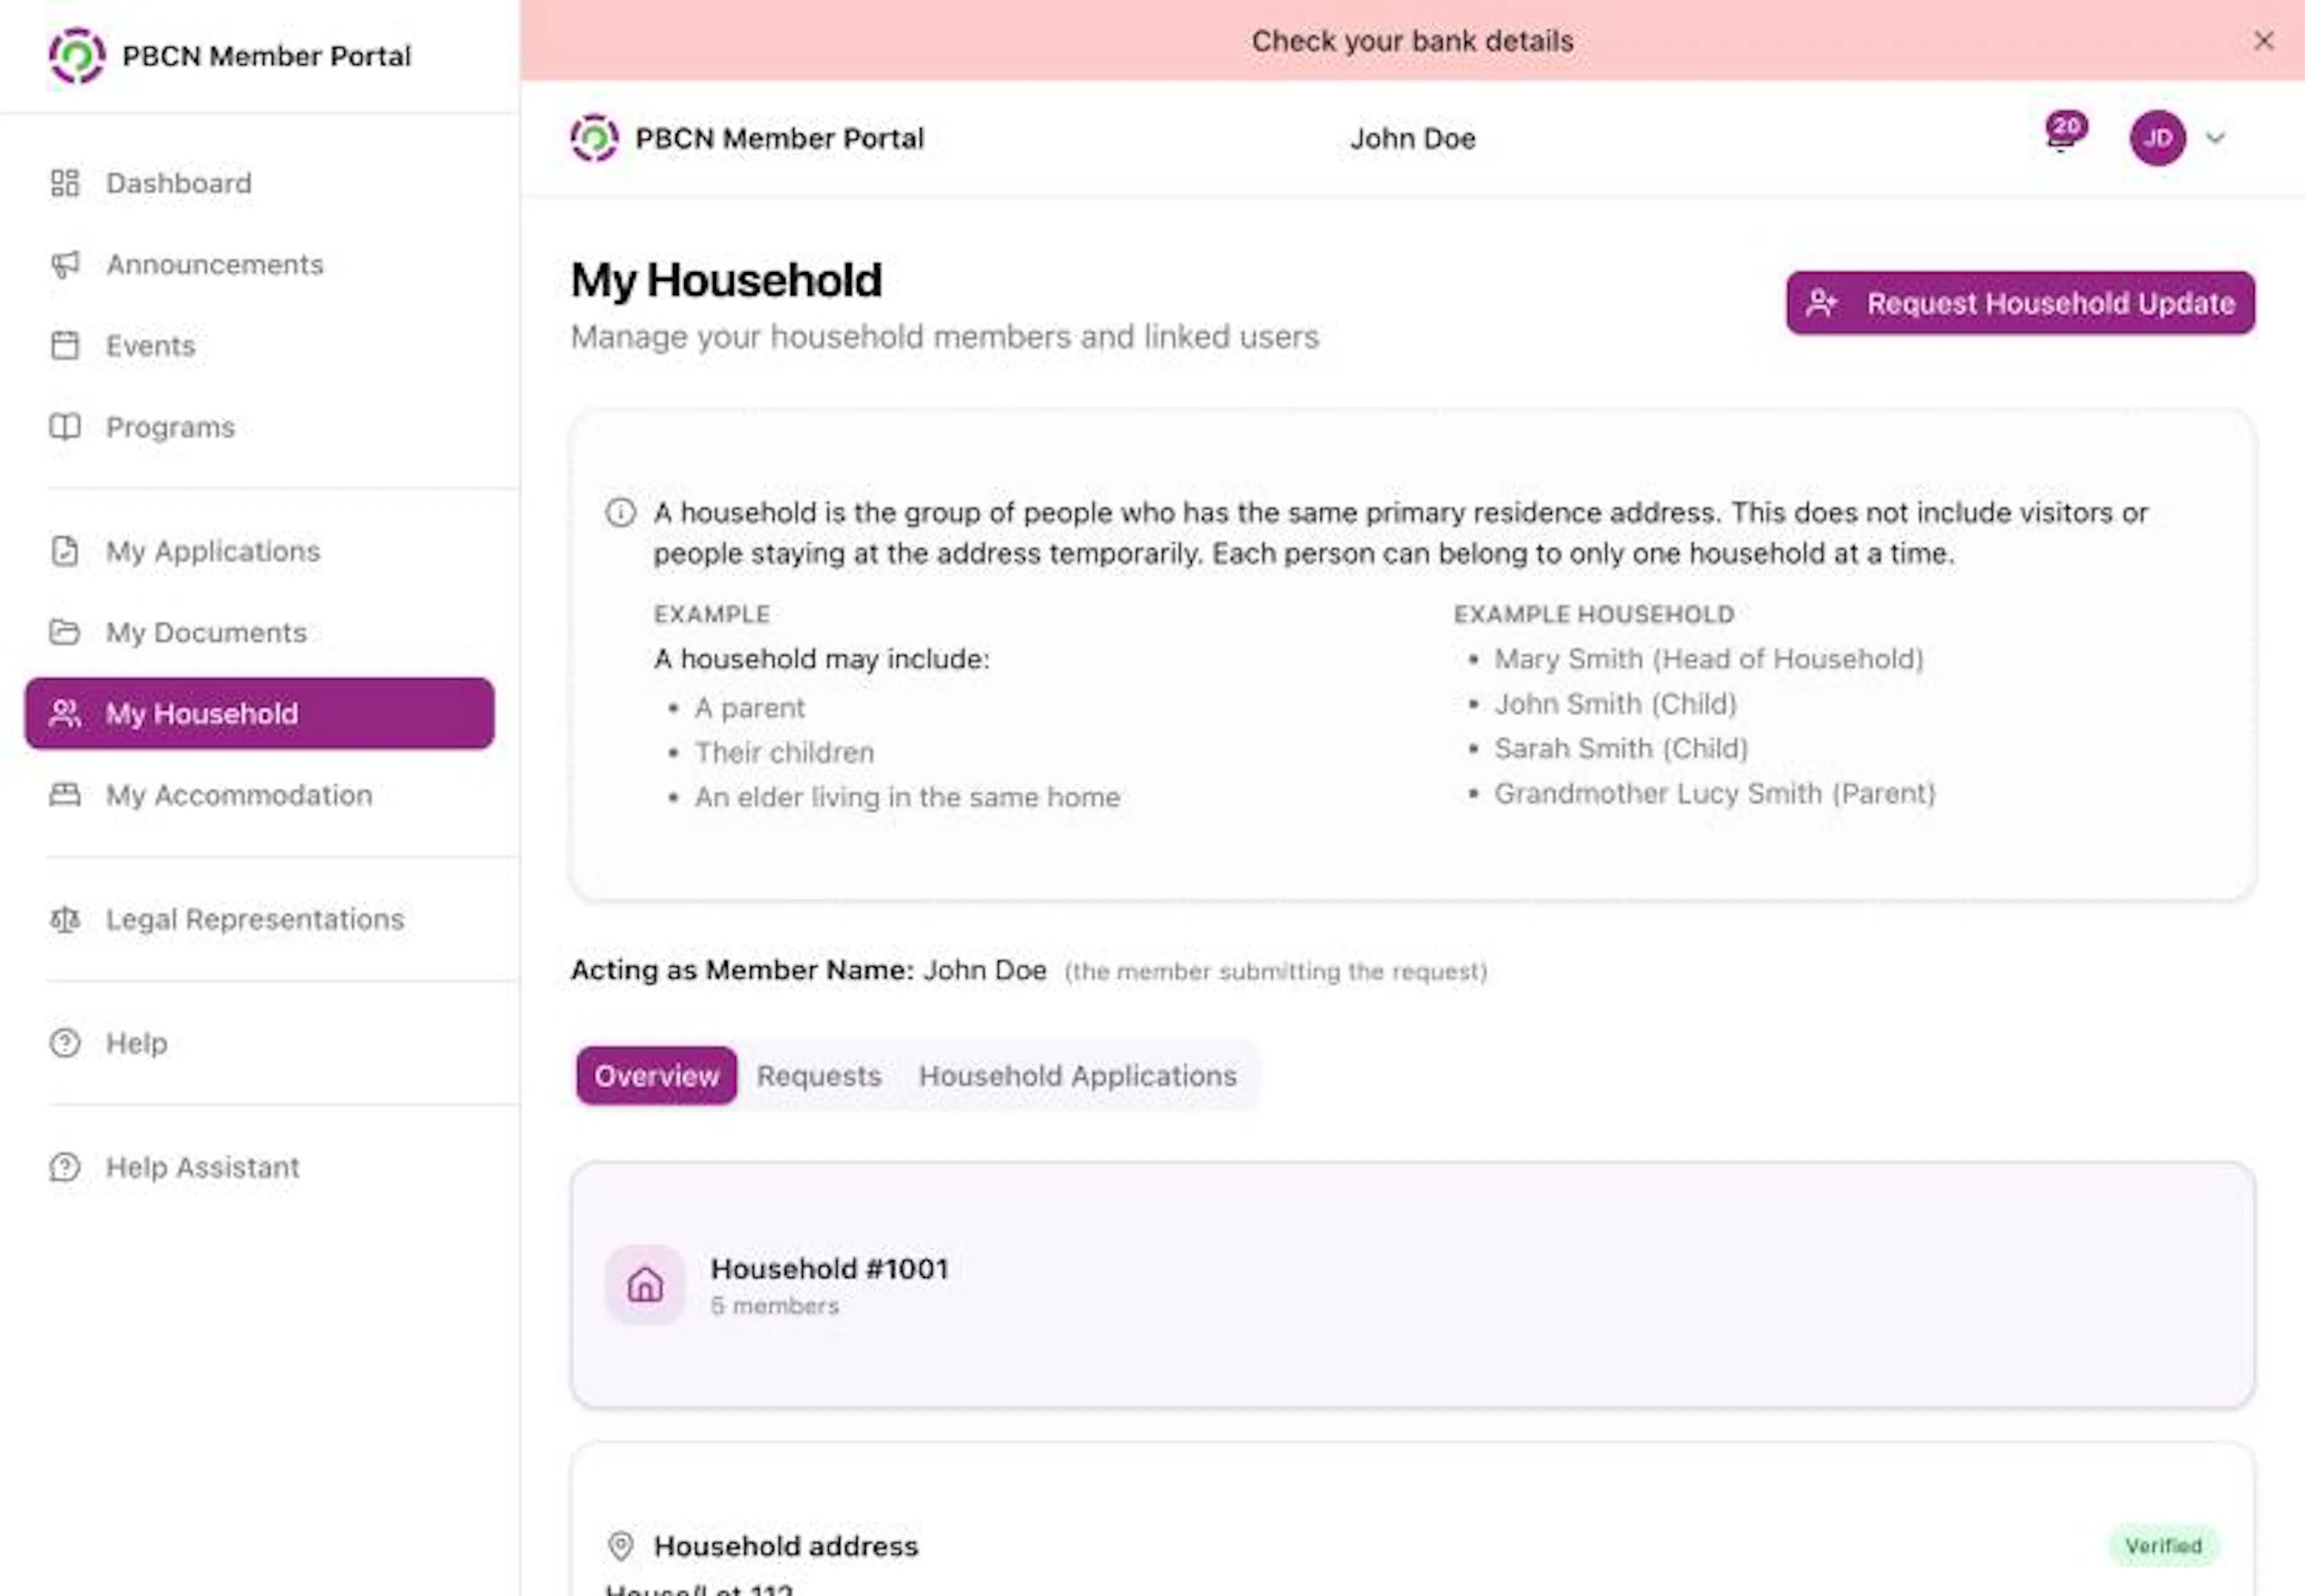Click the My Documents folder icon
The height and width of the screenshot is (1596, 2305).
(x=65, y=632)
